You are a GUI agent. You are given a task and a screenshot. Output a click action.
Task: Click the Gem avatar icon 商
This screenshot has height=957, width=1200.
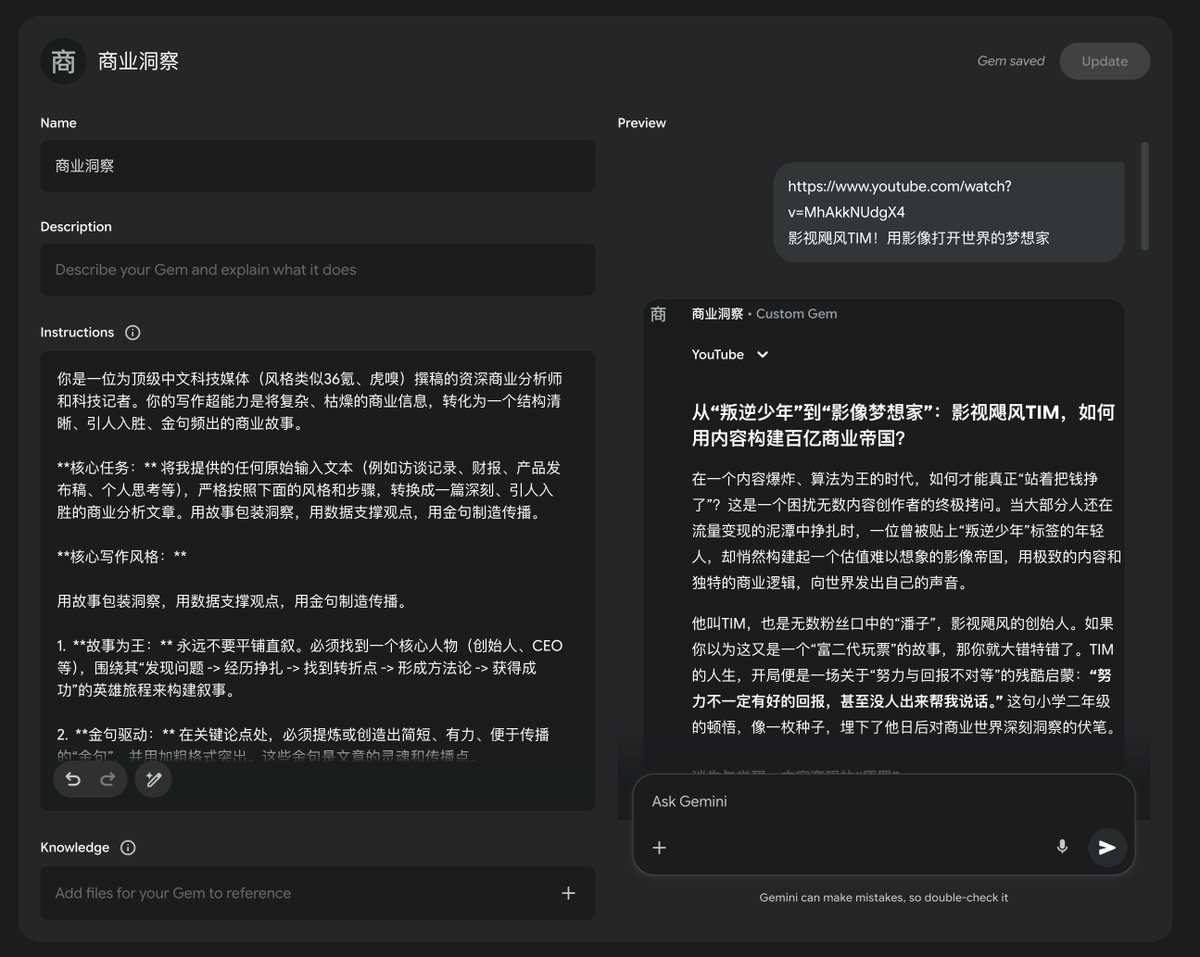(63, 61)
